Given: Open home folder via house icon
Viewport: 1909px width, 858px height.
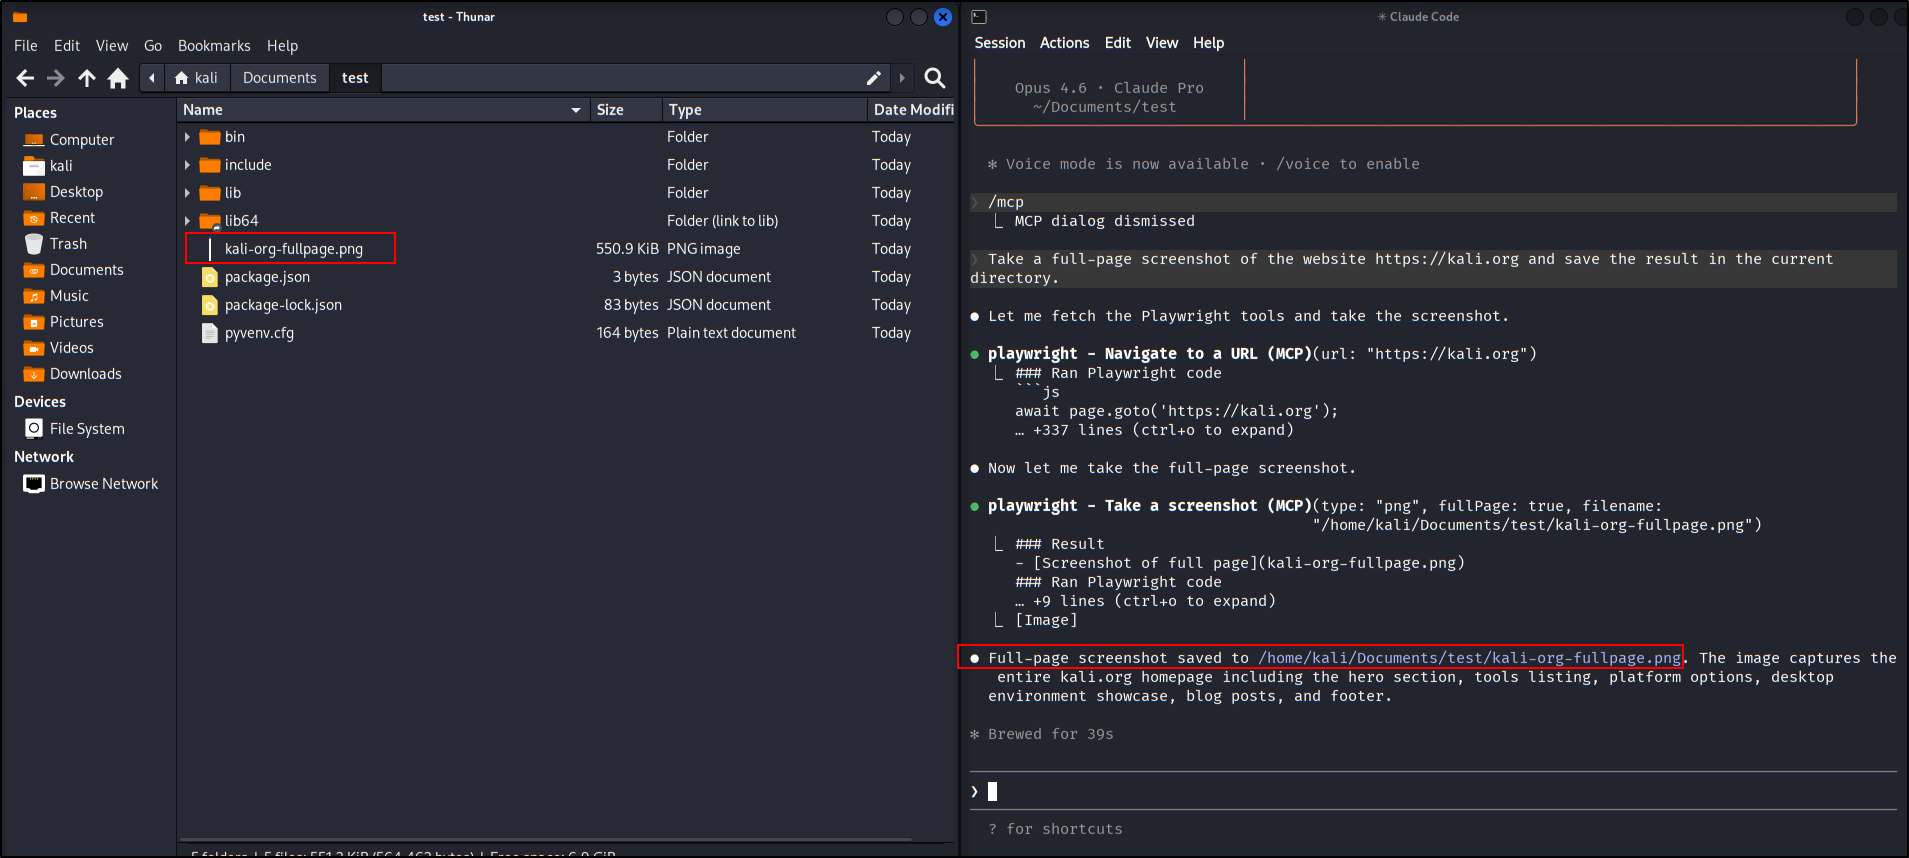Looking at the screenshot, I should tap(118, 78).
